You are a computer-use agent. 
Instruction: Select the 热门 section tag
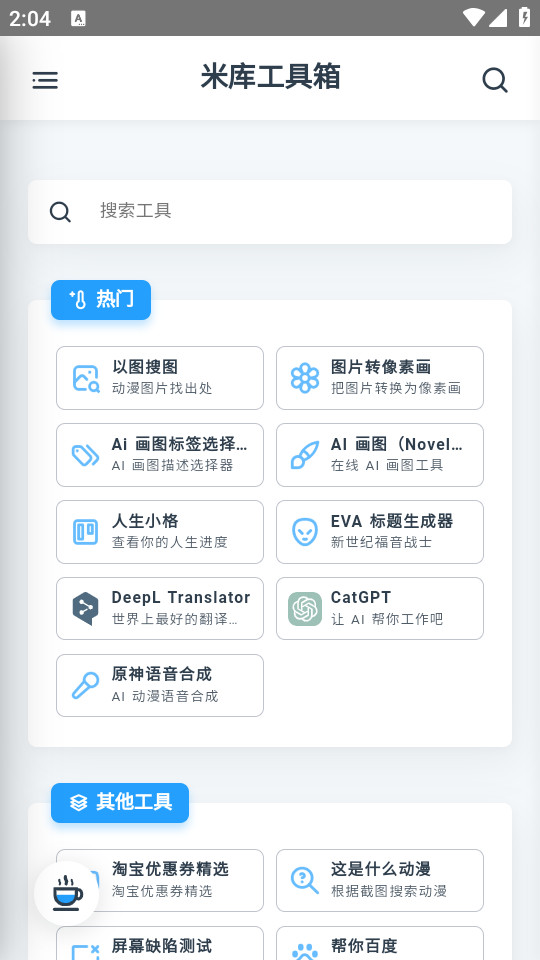point(101,300)
